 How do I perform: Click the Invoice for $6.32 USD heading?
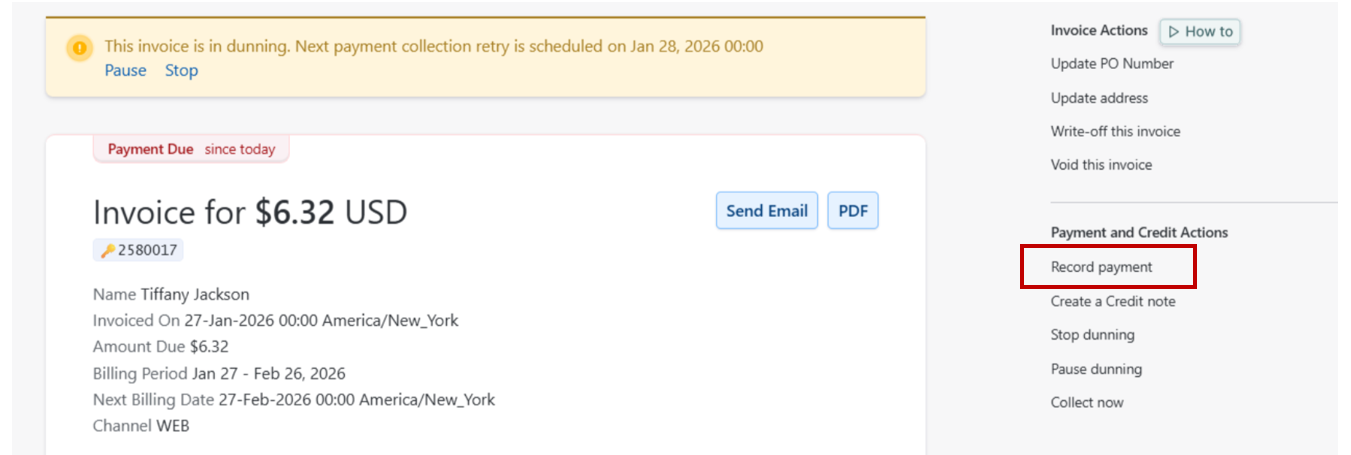[x=250, y=212]
